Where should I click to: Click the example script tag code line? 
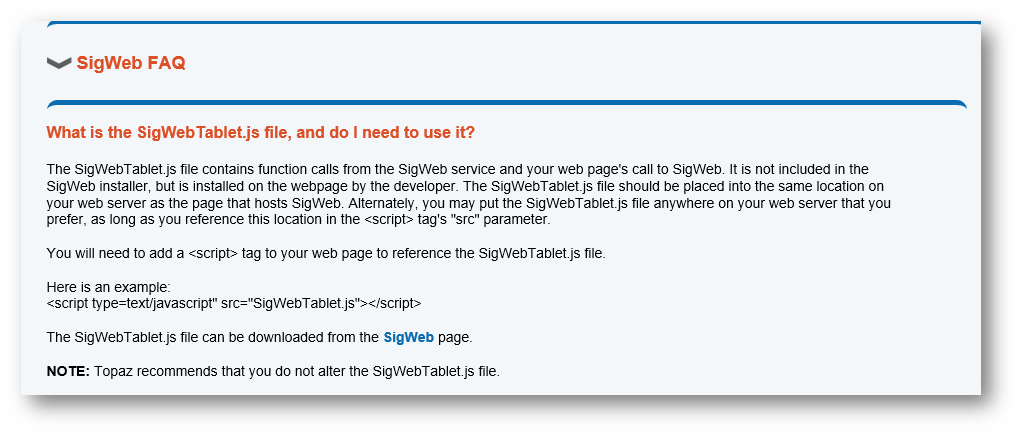[x=233, y=303]
